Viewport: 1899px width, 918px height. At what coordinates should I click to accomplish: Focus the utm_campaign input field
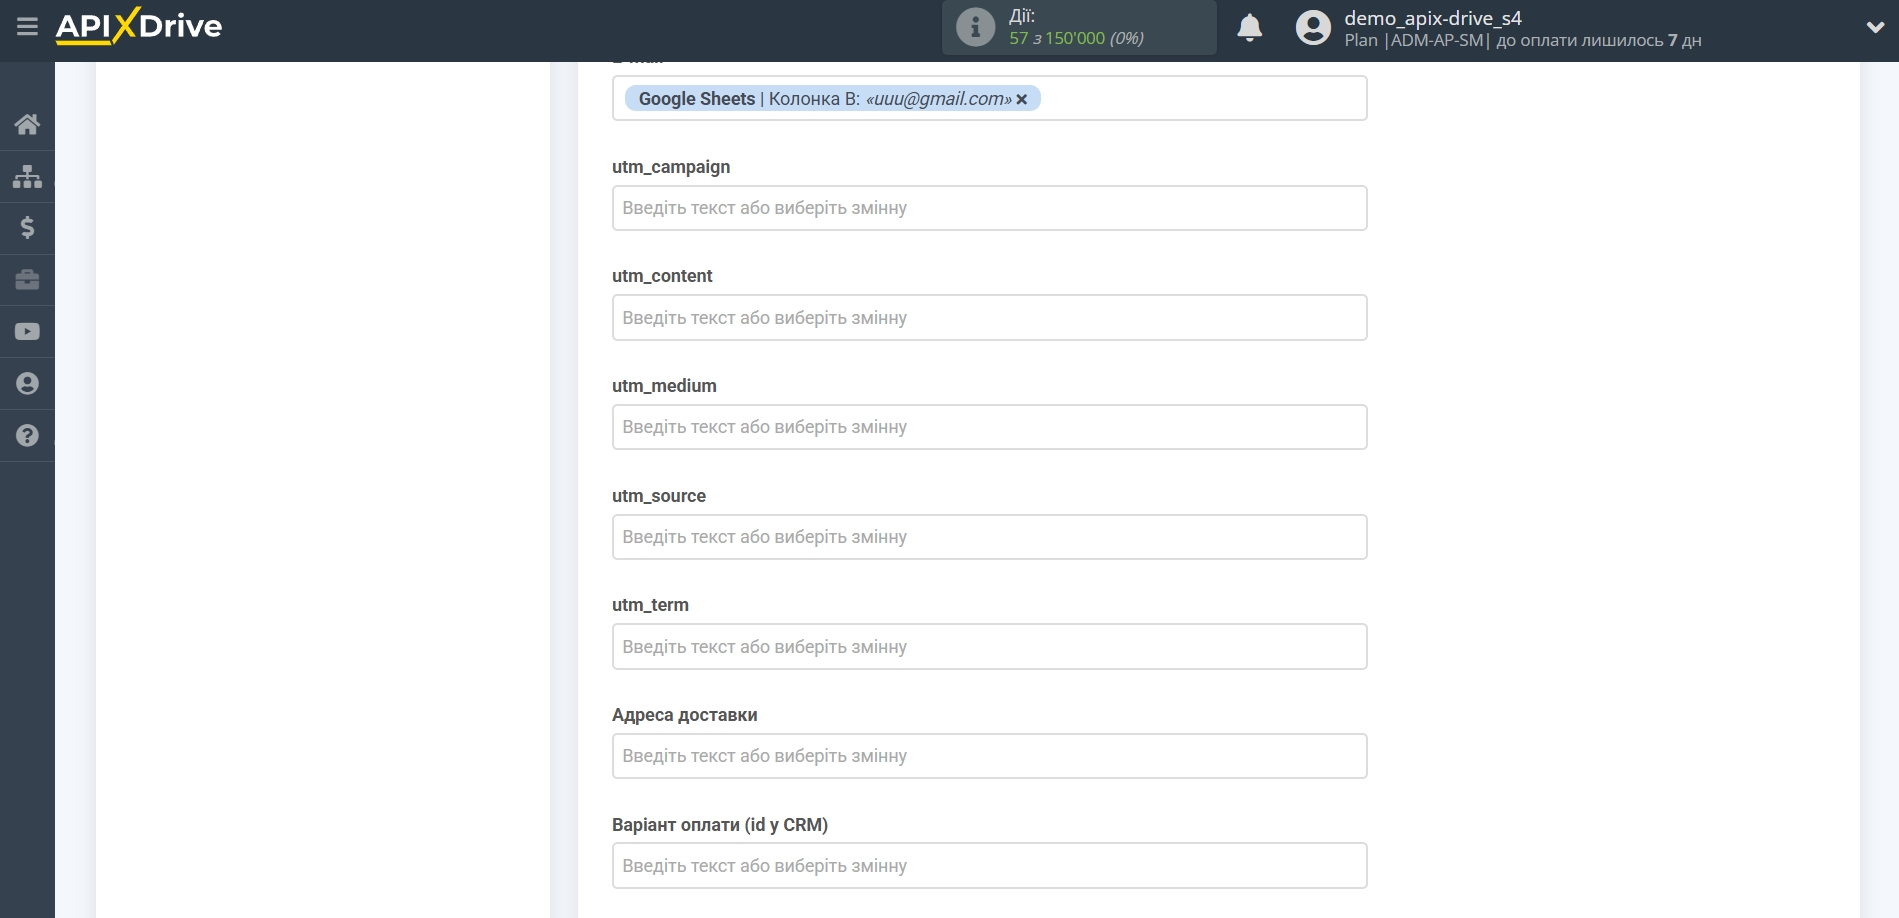(989, 208)
